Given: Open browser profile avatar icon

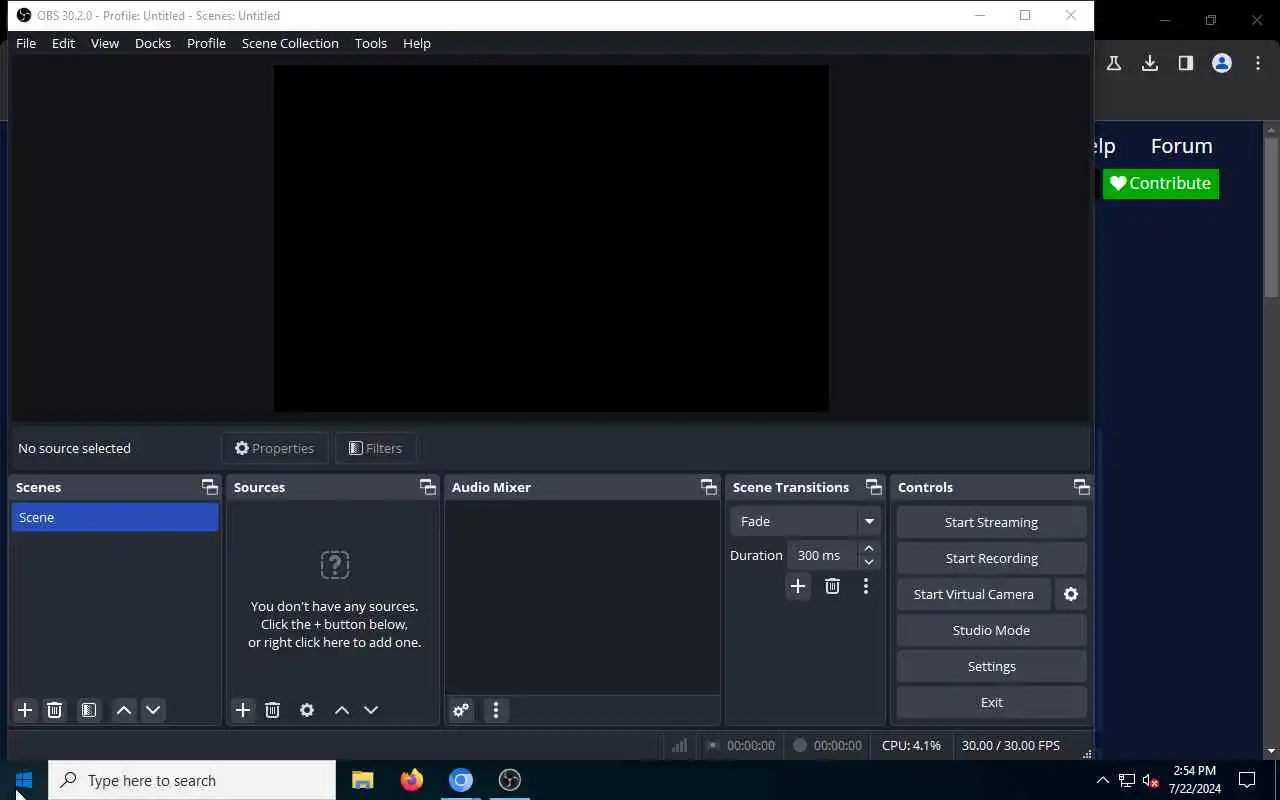Looking at the screenshot, I should pos(1222,63).
